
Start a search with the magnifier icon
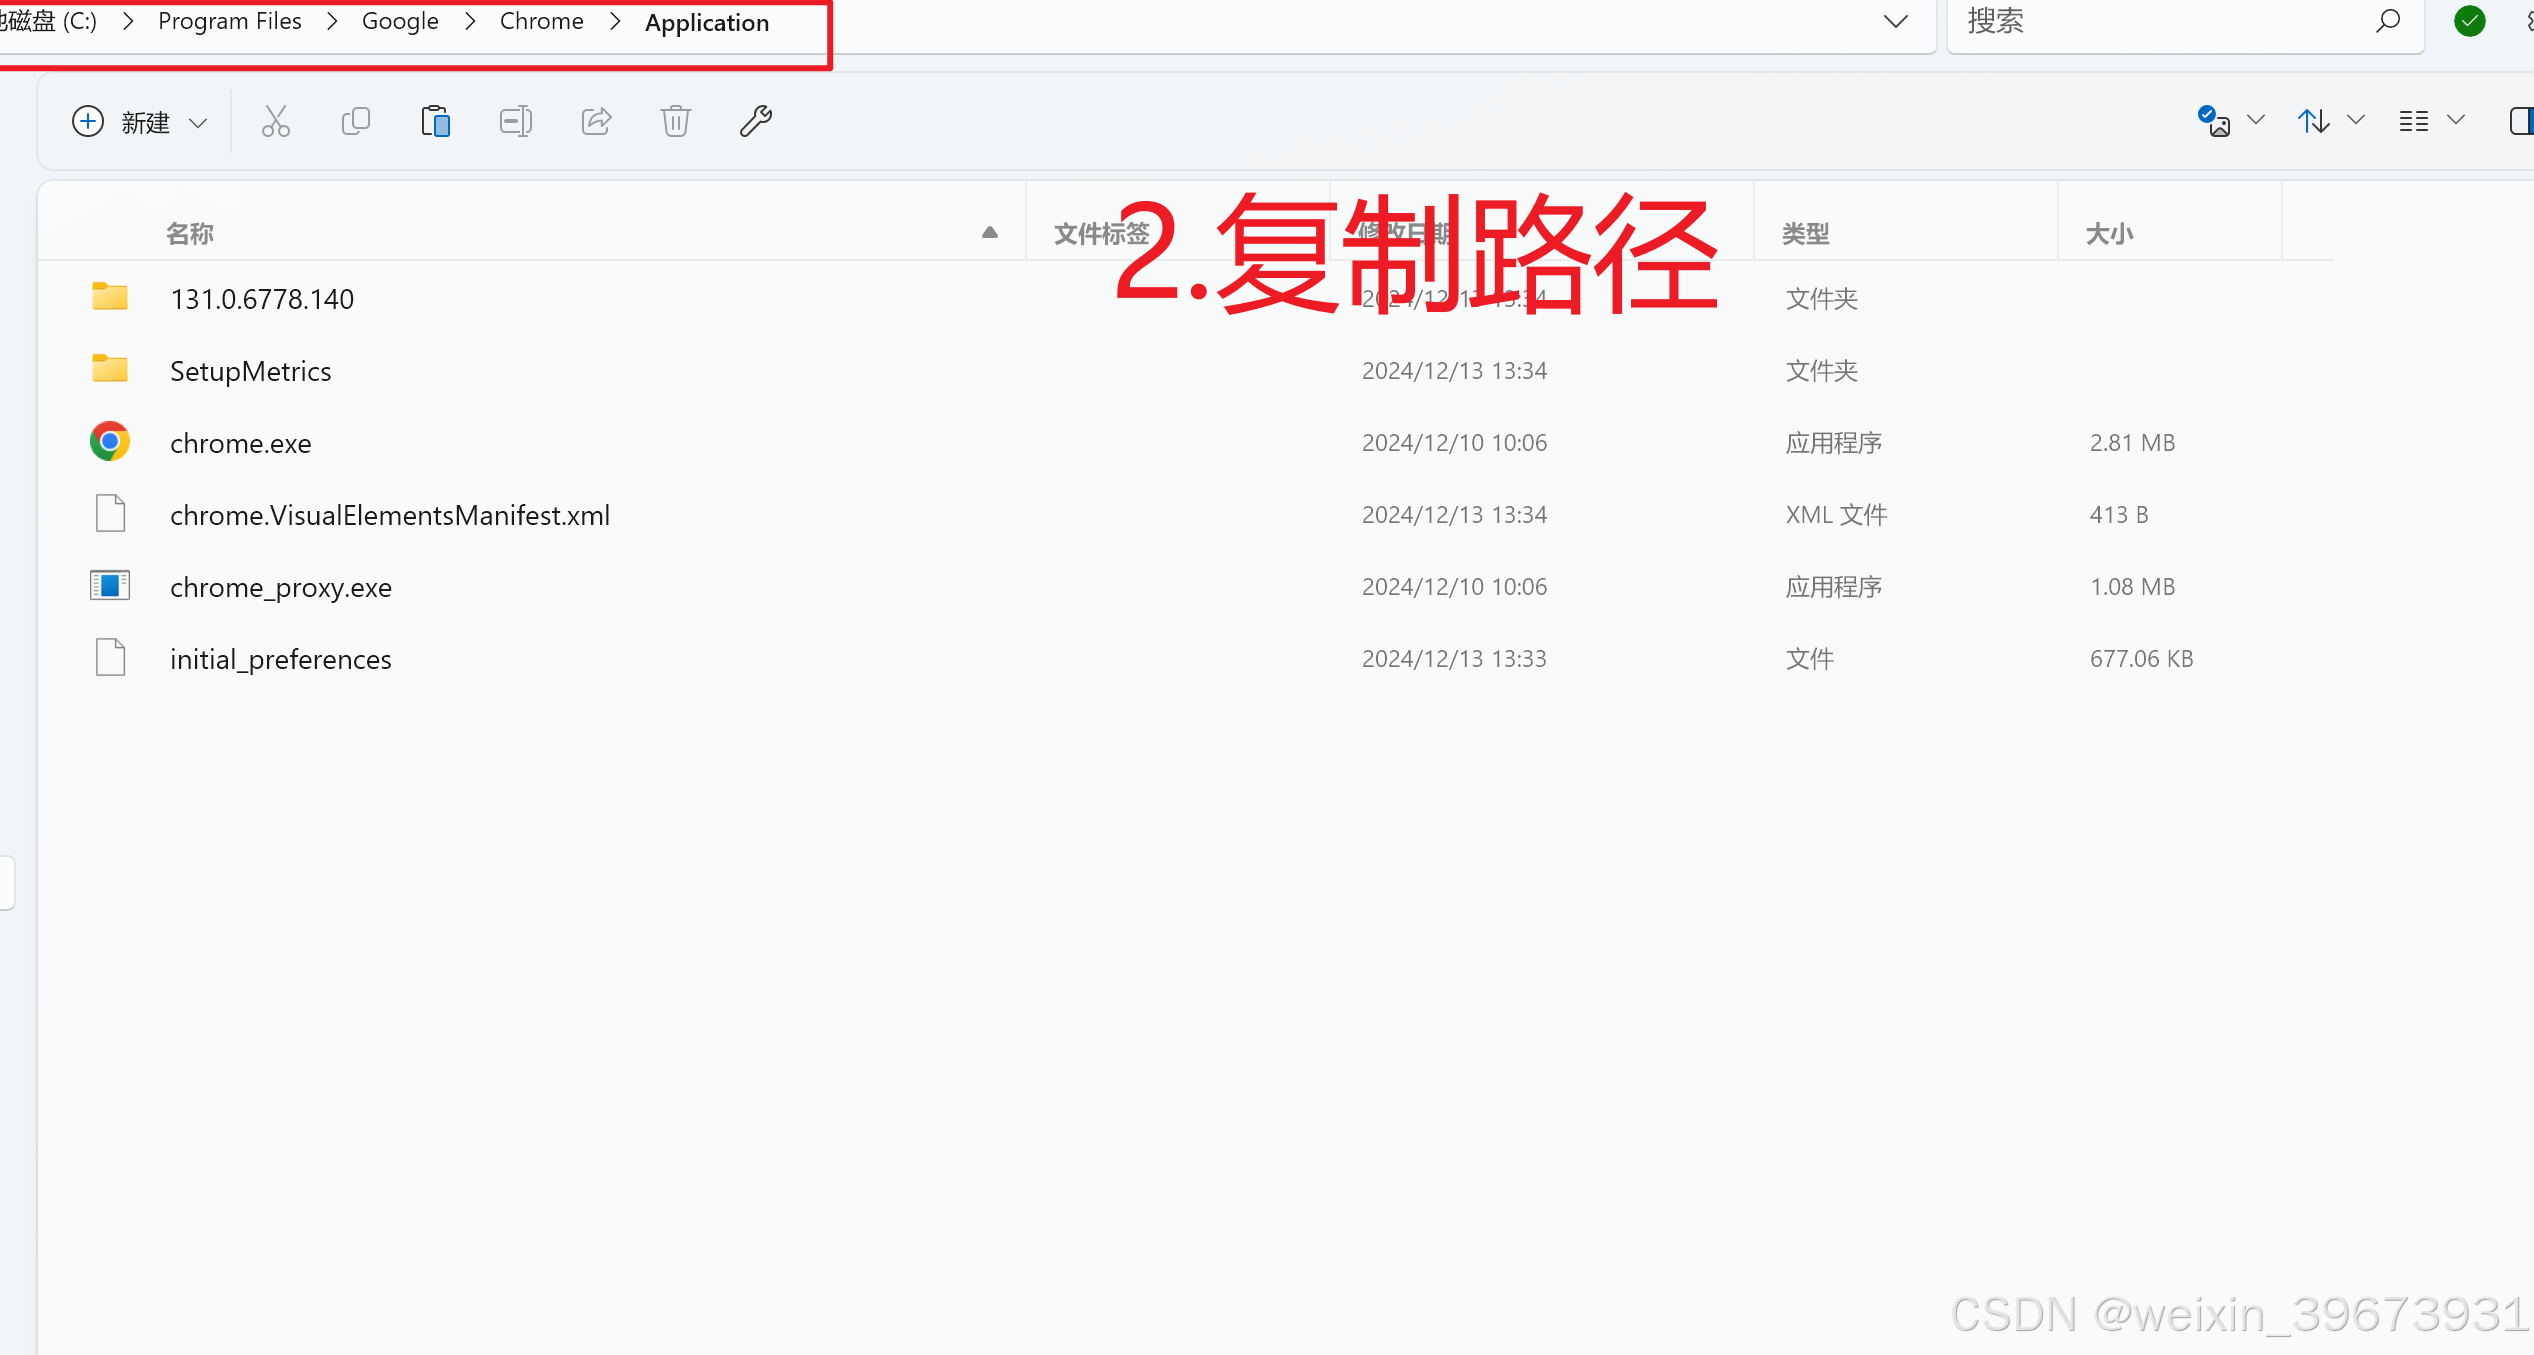coord(2388,21)
